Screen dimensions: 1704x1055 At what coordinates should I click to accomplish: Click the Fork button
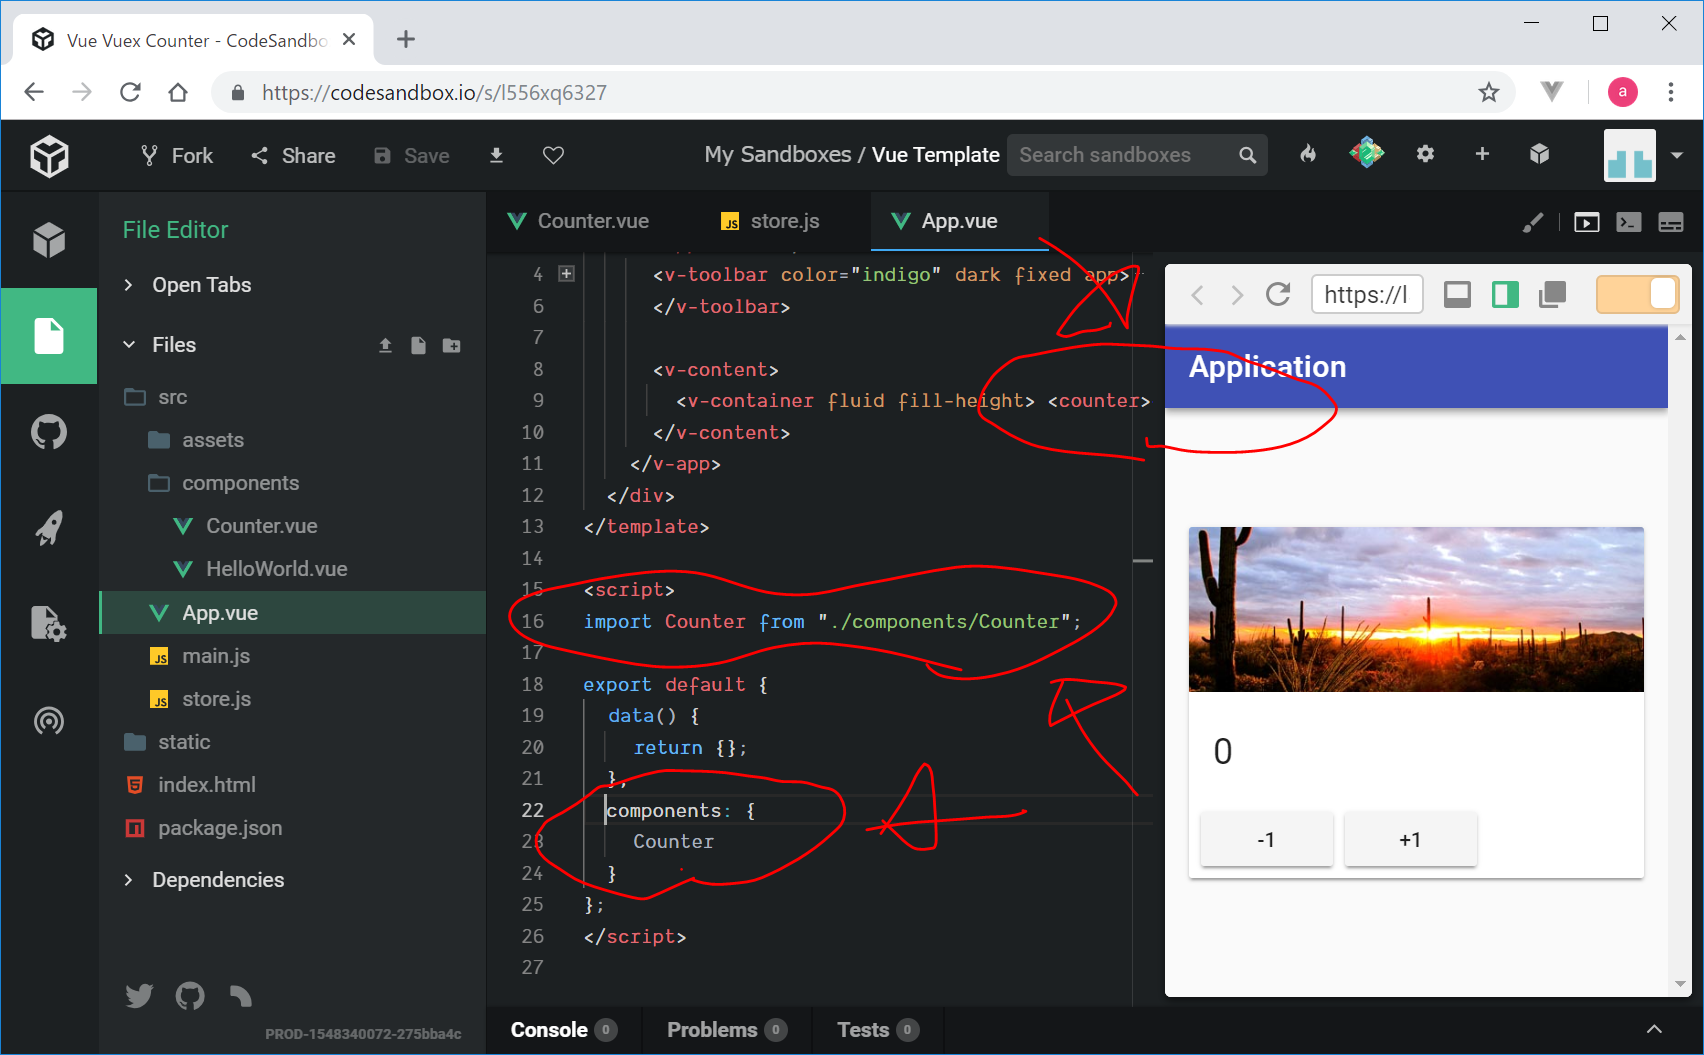[177, 155]
